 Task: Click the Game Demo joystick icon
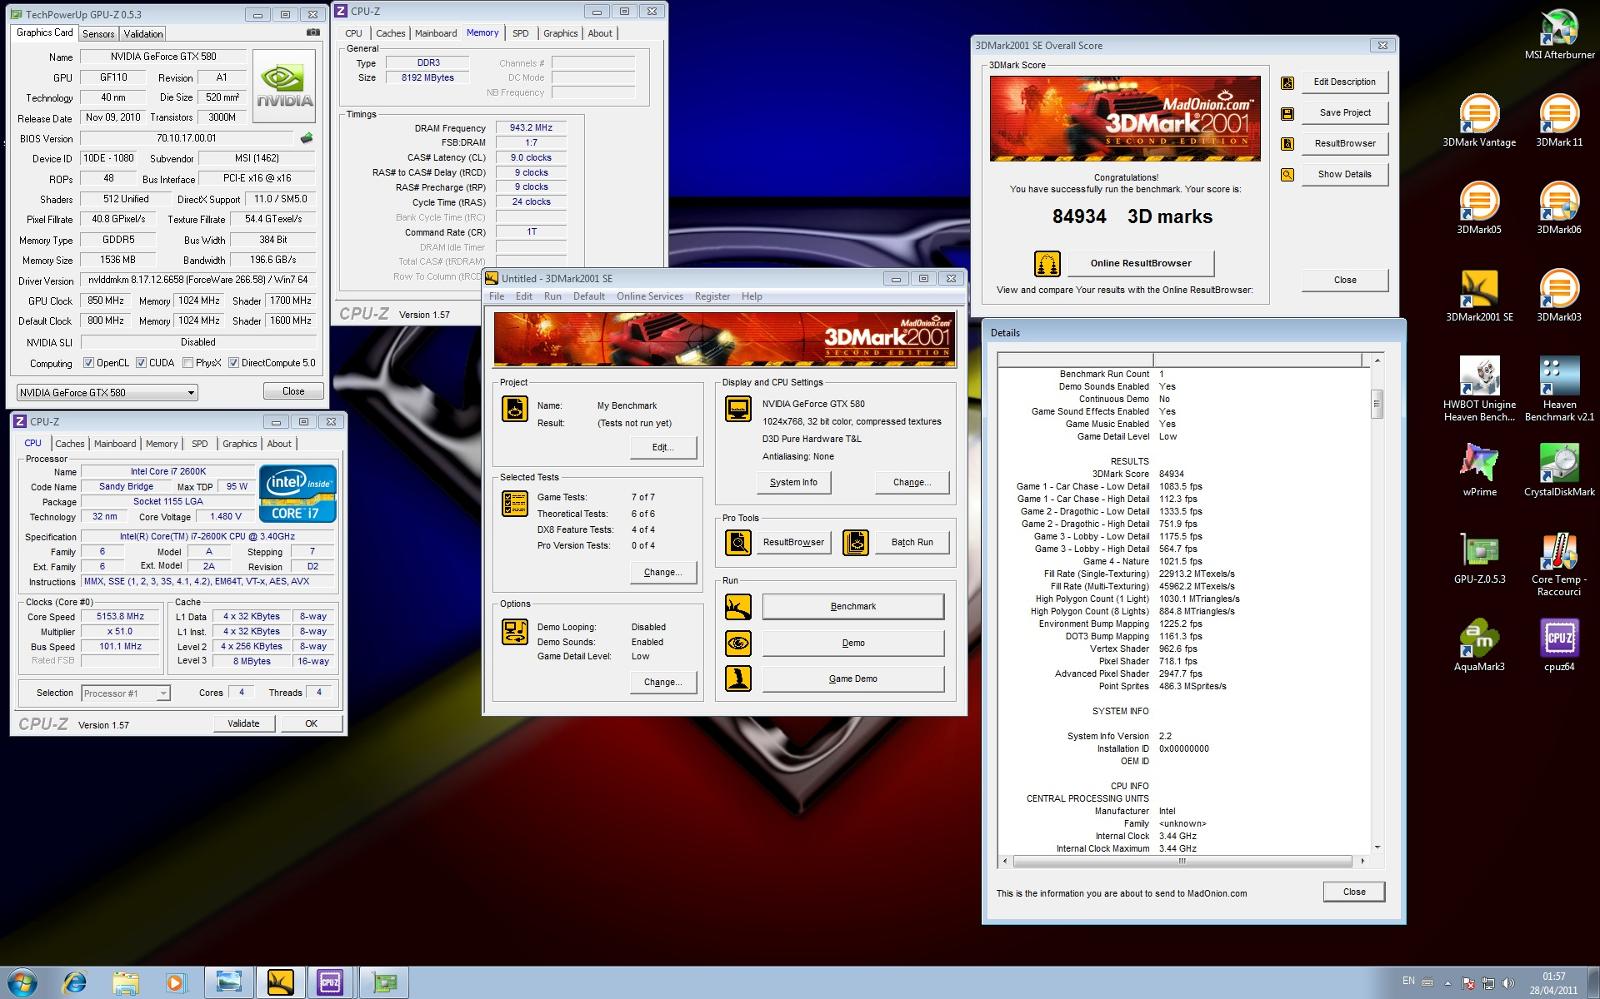click(738, 679)
